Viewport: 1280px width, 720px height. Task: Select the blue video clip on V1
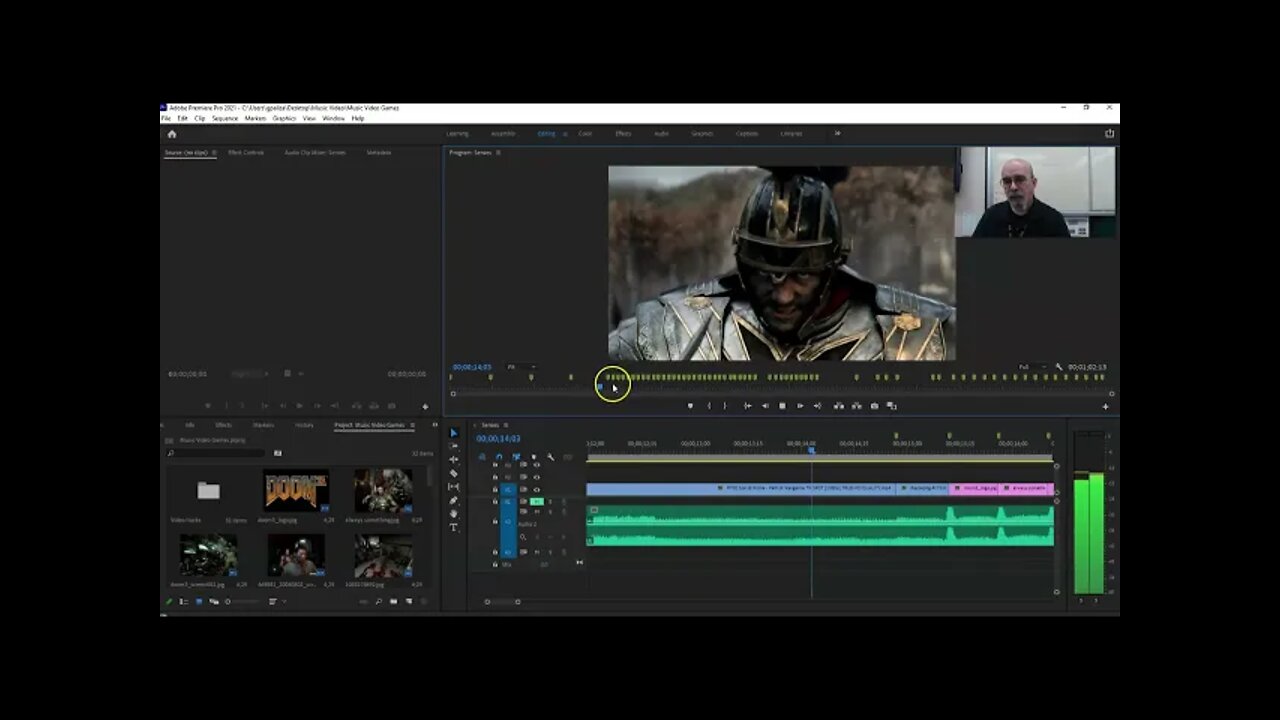click(x=742, y=489)
